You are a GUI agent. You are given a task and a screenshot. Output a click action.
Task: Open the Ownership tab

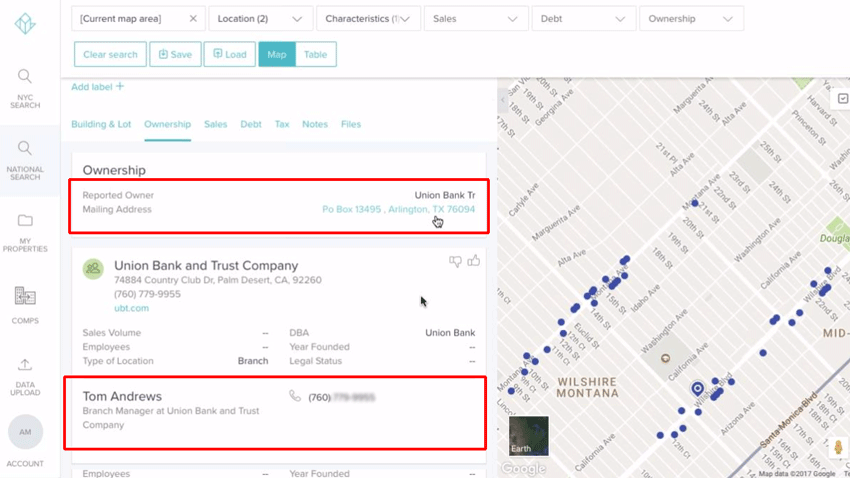tap(168, 124)
